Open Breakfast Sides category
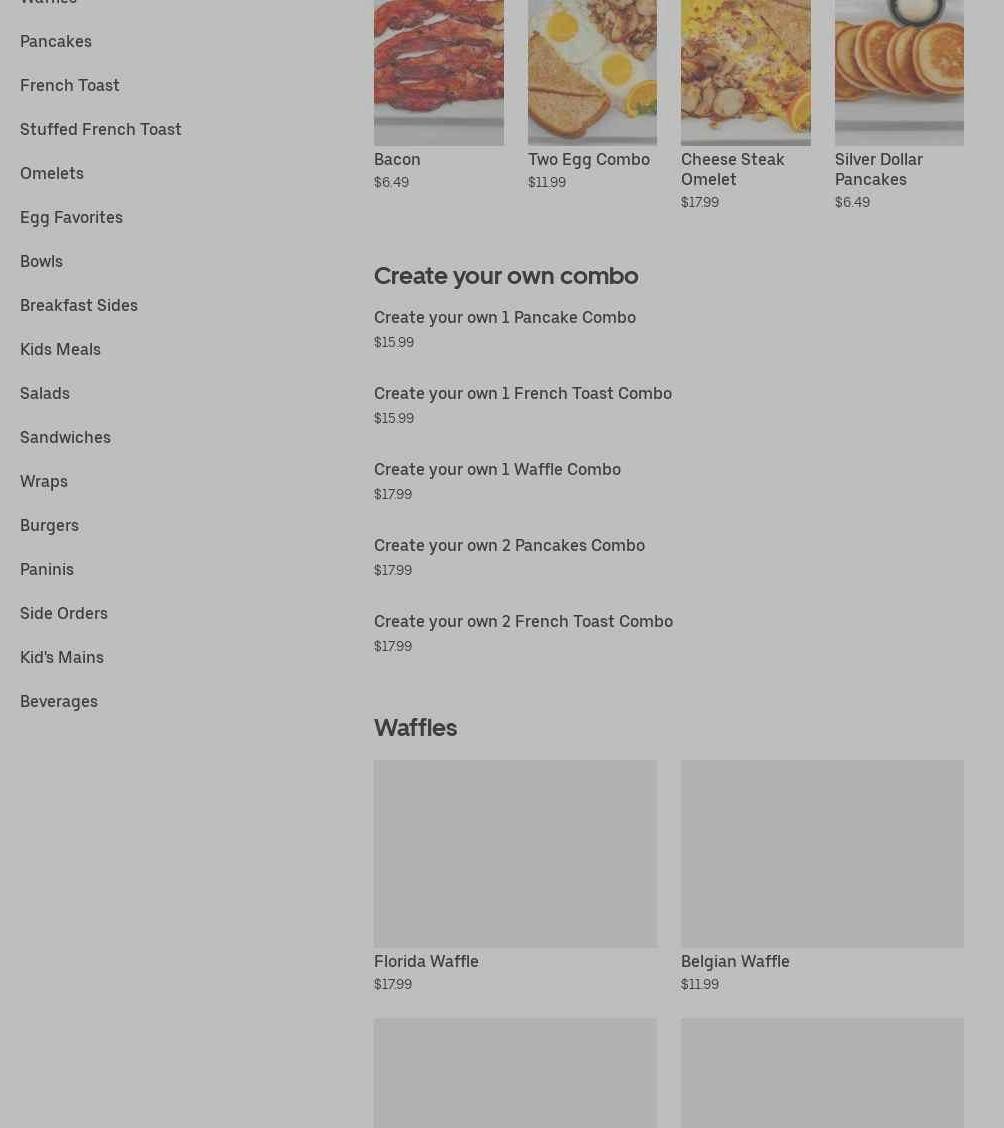The width and height of the screenshot is (1004, 1128). [79, 305]
